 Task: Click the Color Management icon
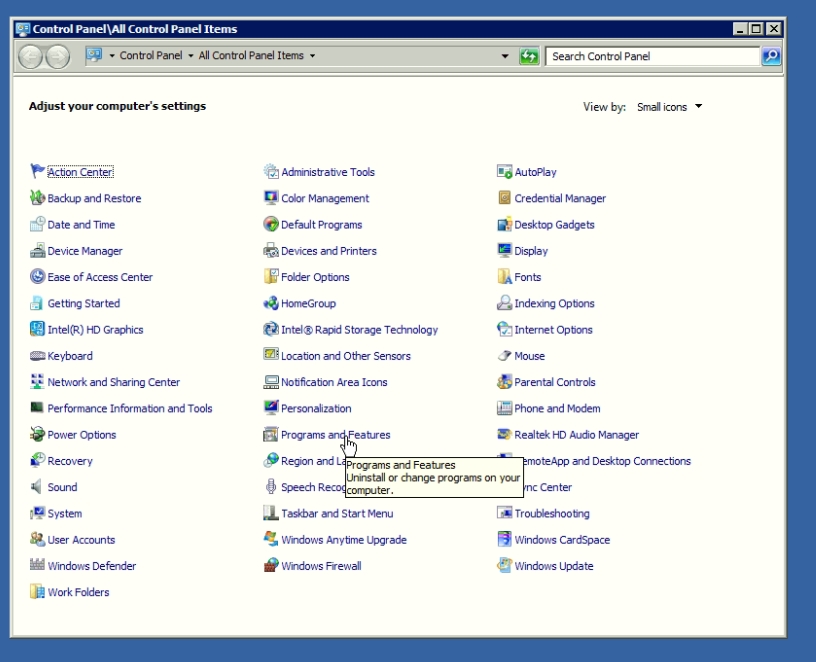271,197
